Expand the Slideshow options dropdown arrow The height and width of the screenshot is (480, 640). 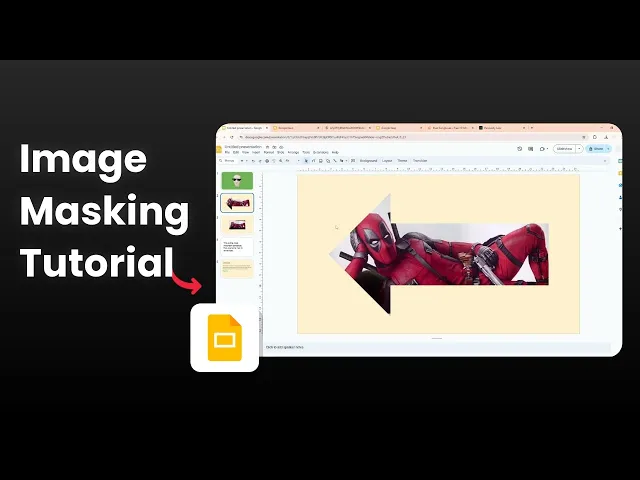tap(579, 149)
